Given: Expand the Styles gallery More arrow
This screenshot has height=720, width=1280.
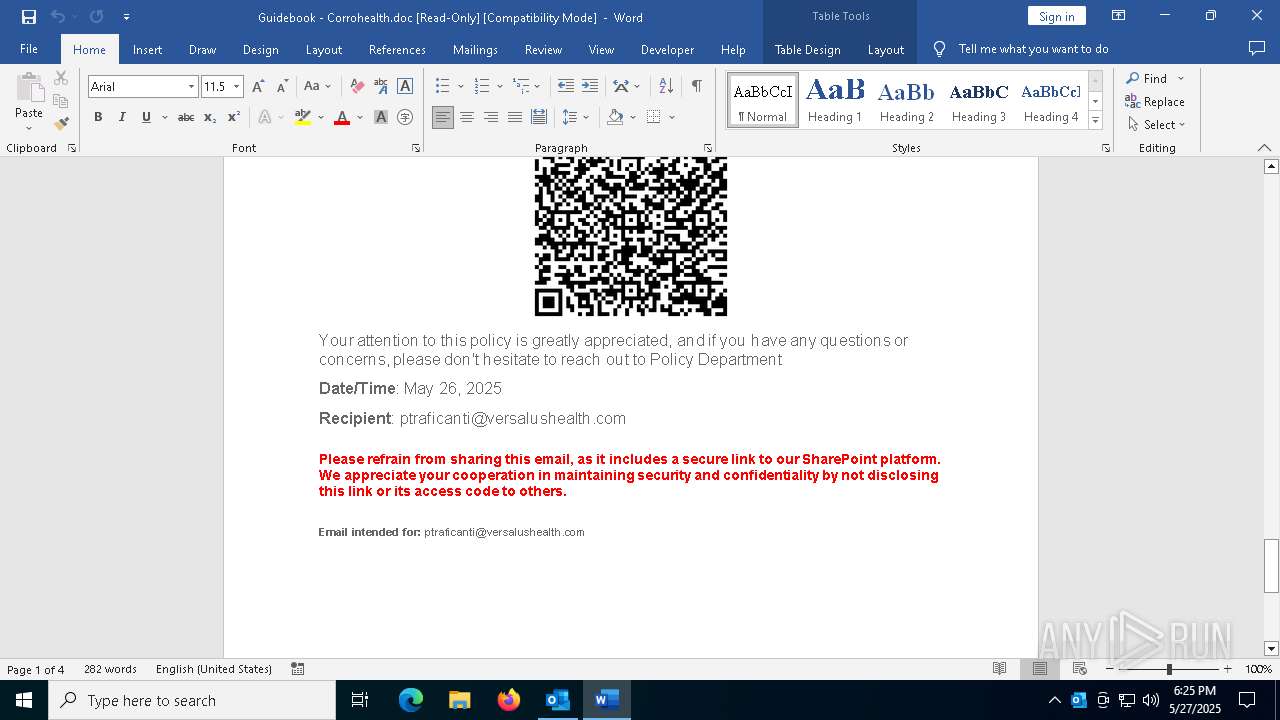Looking at the screenshot, I should coord(1096,121).
